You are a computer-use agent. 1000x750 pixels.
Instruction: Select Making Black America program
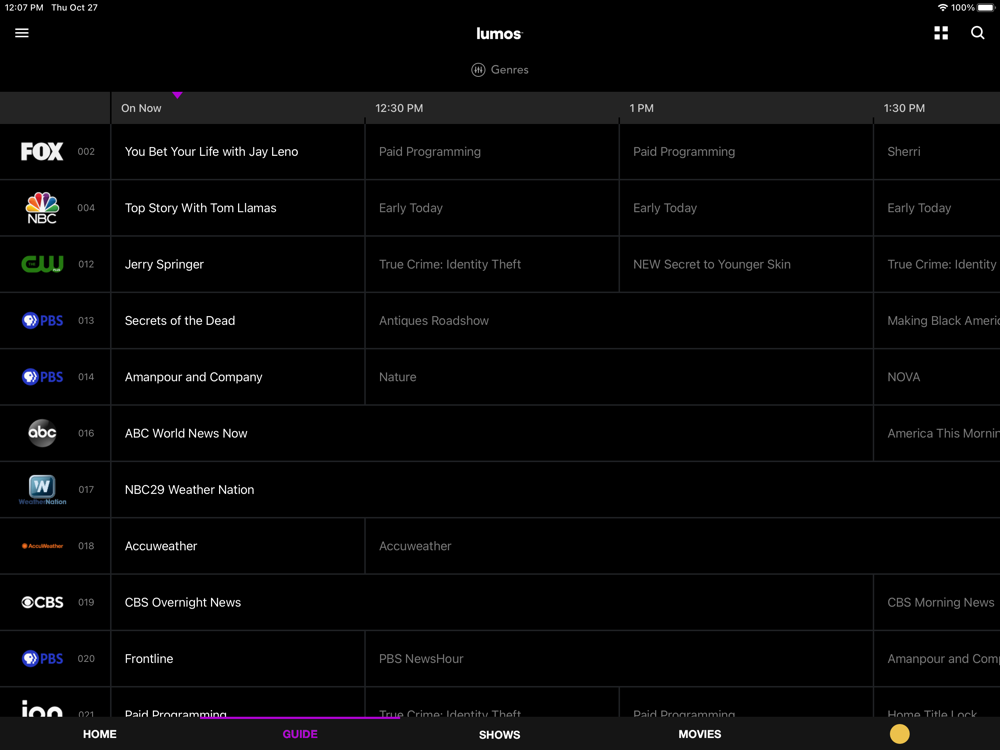[937, 320]
